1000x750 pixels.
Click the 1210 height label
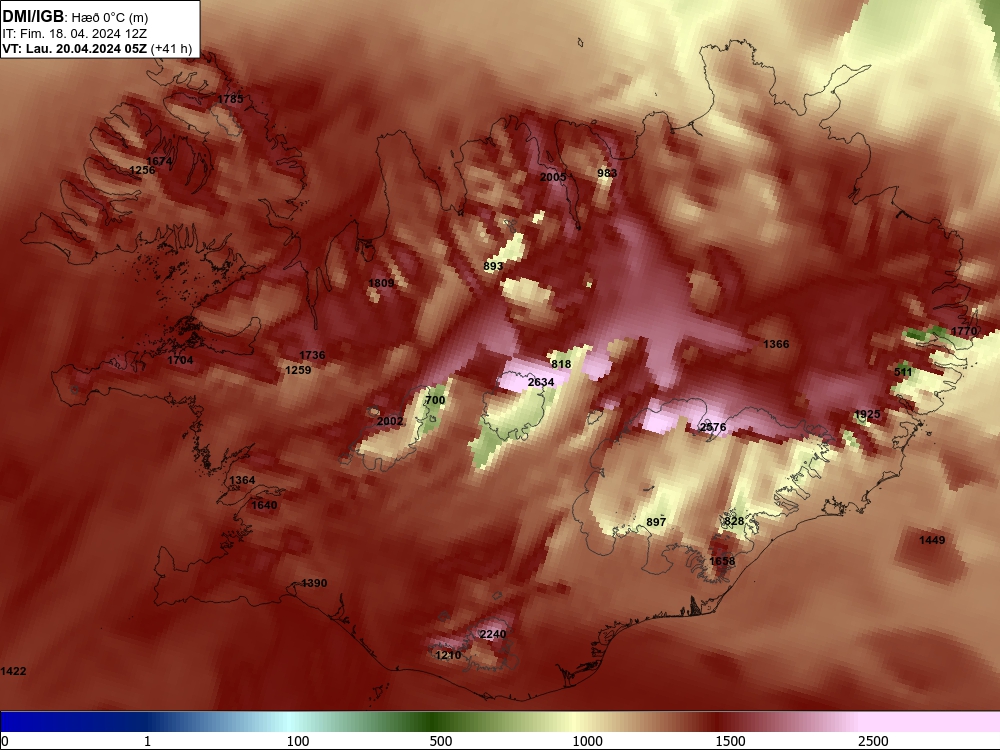[x=448, y=655]
